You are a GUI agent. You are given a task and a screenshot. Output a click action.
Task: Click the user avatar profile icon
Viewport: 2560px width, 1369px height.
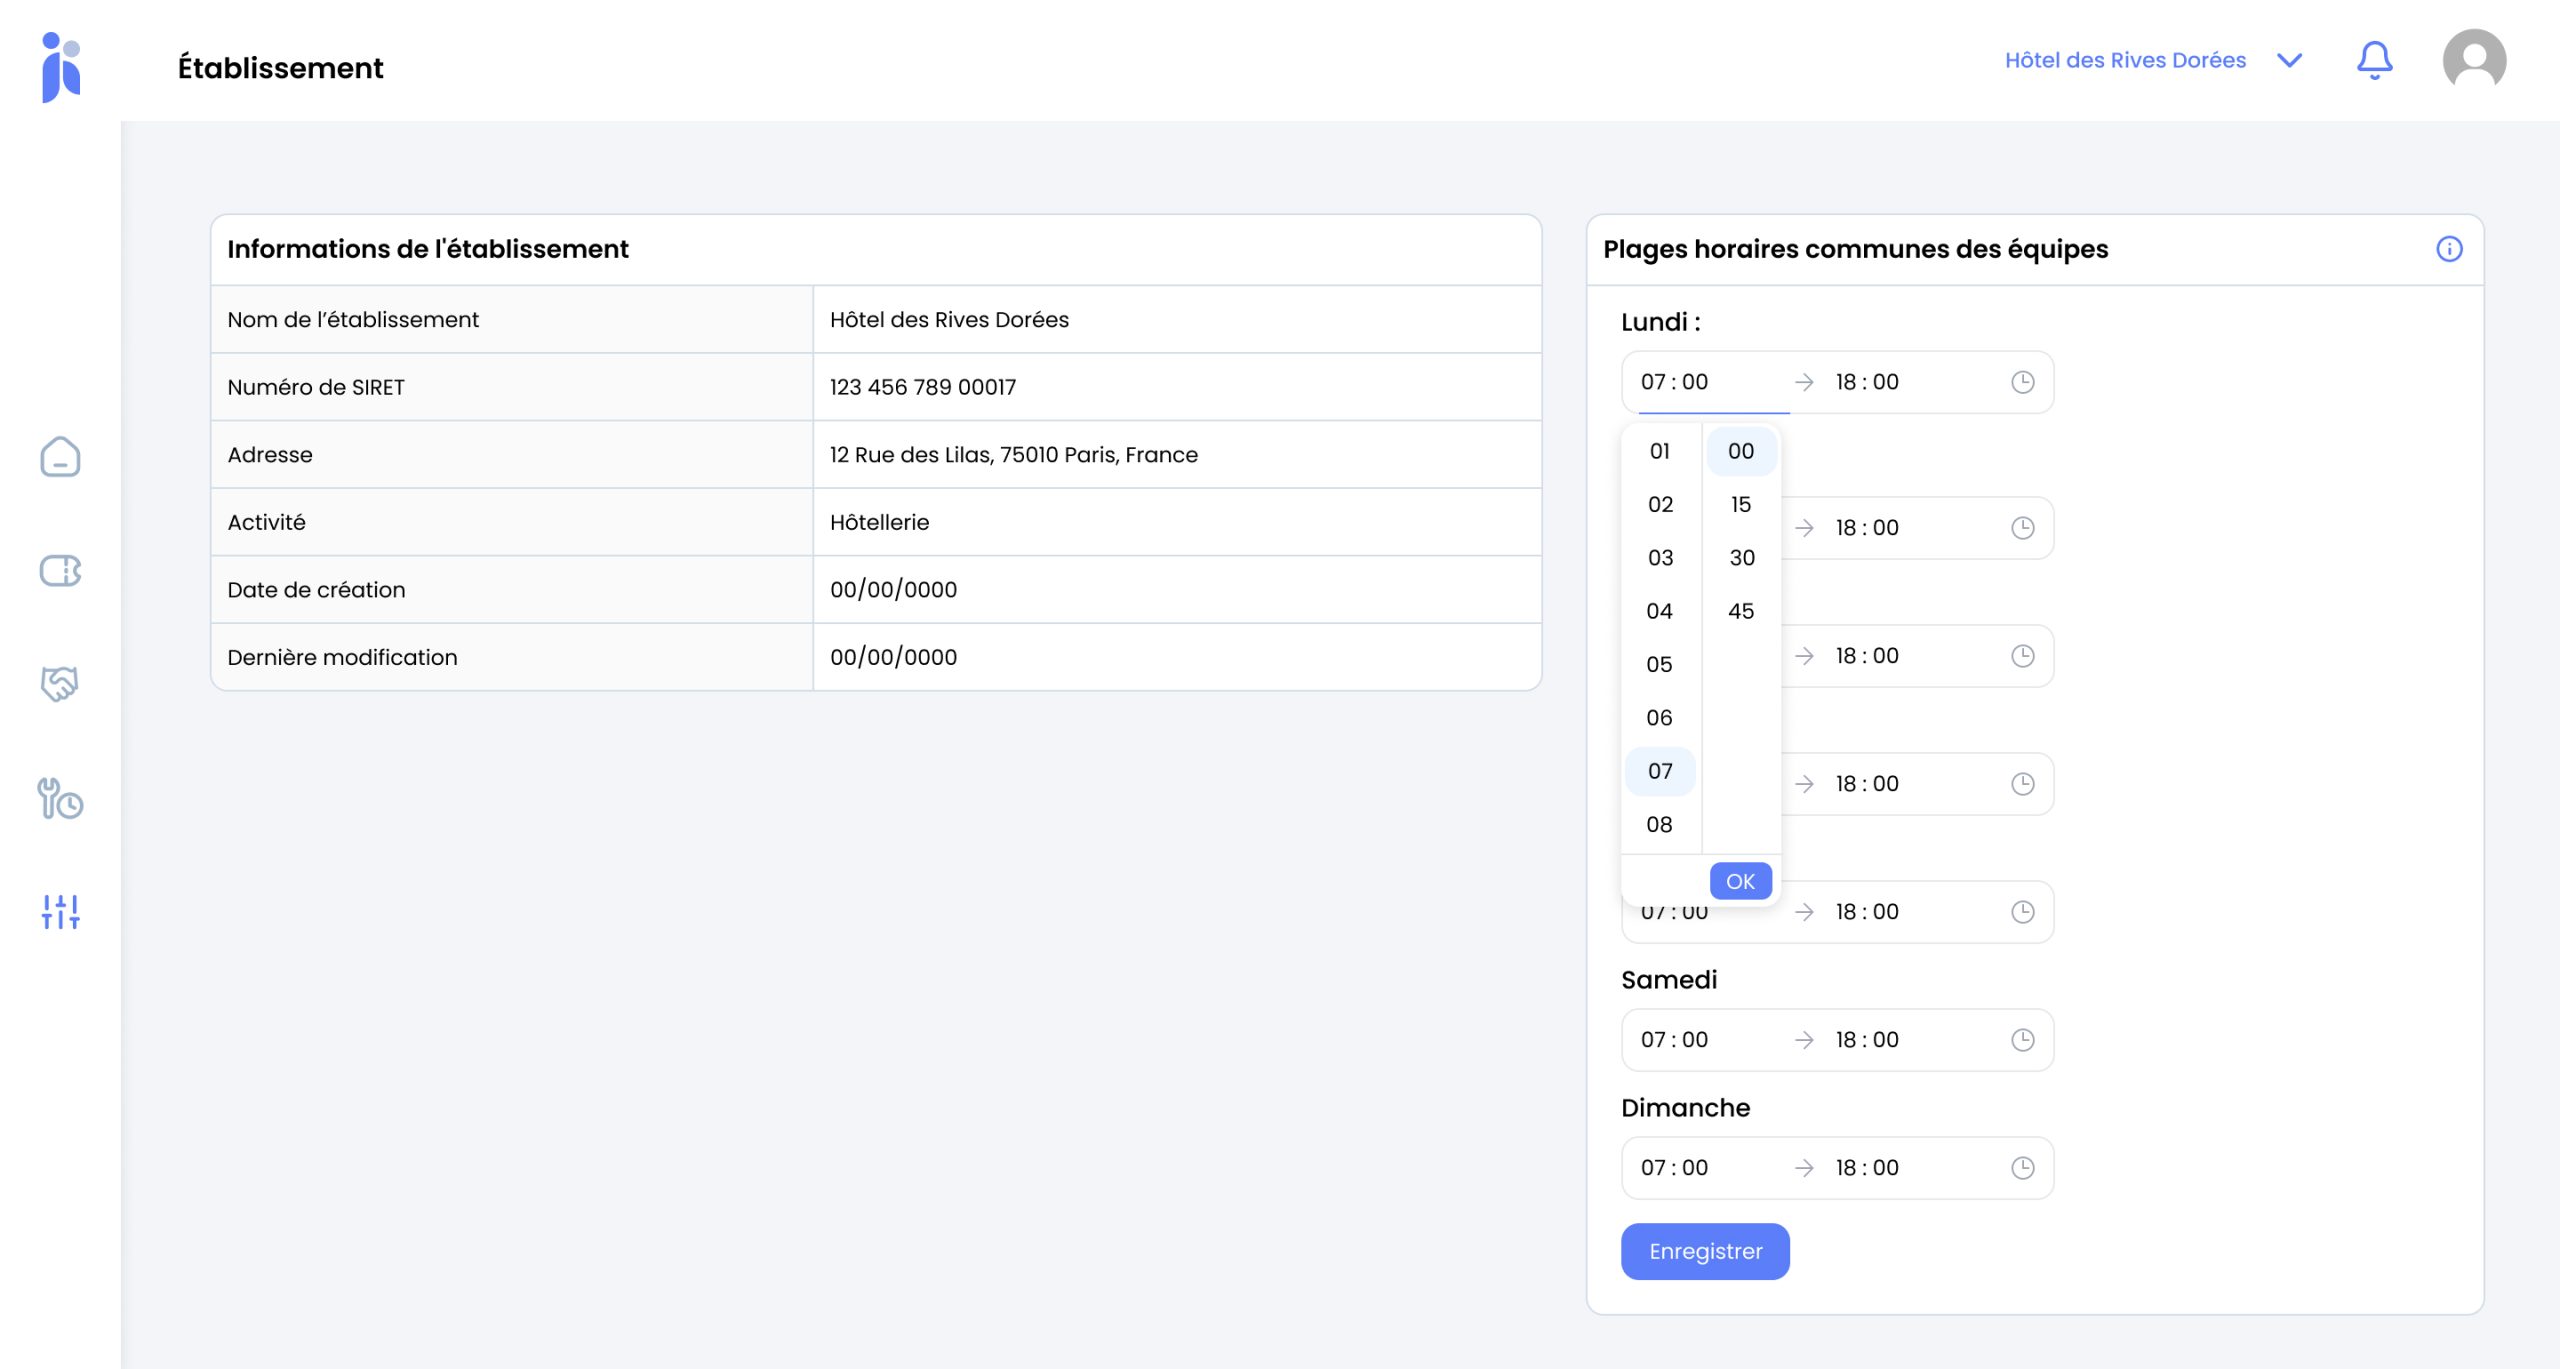tap(2473, 60)
